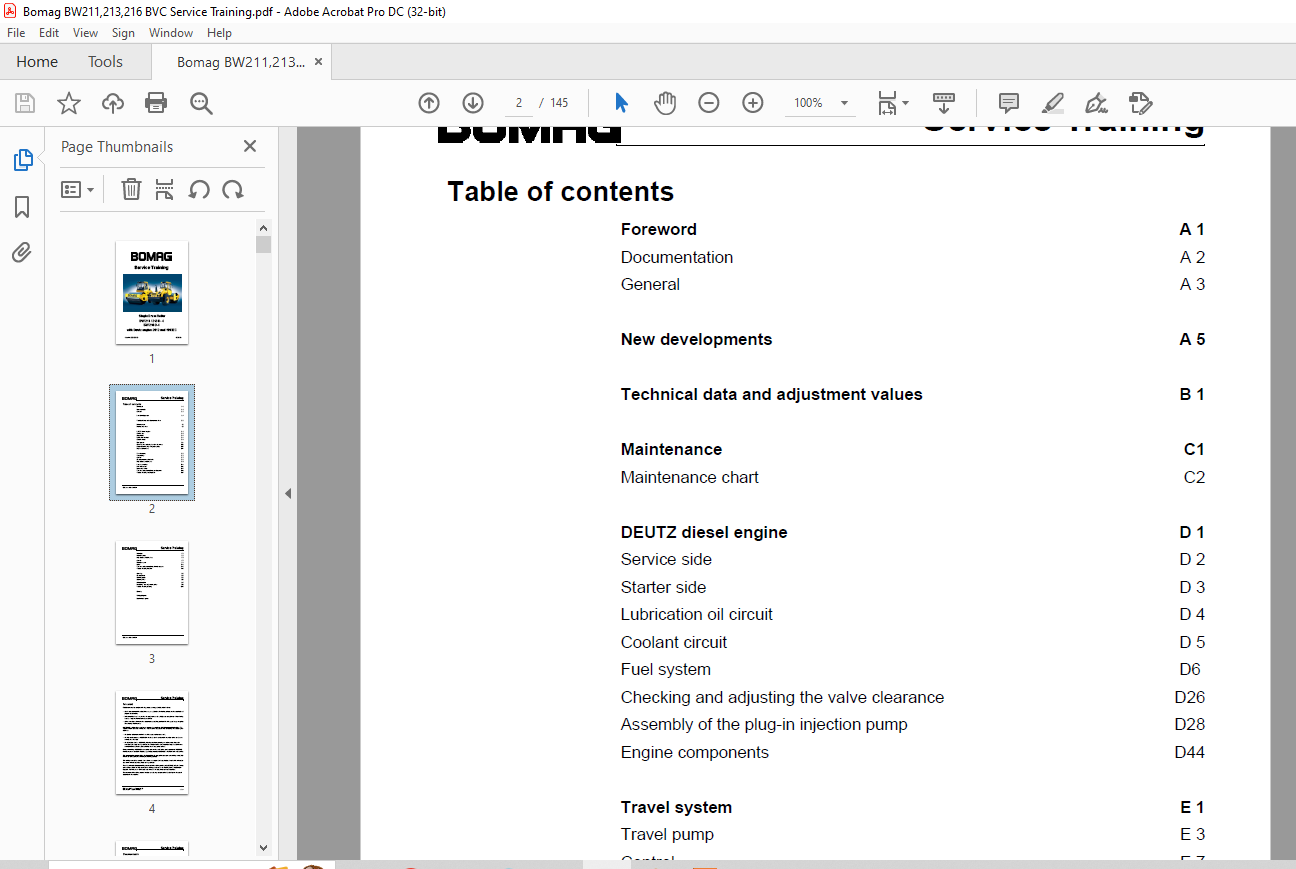This screenshot has height=869, width=1296.
Task: Click the Table of contents heading
Action: [x=561, y=192]
